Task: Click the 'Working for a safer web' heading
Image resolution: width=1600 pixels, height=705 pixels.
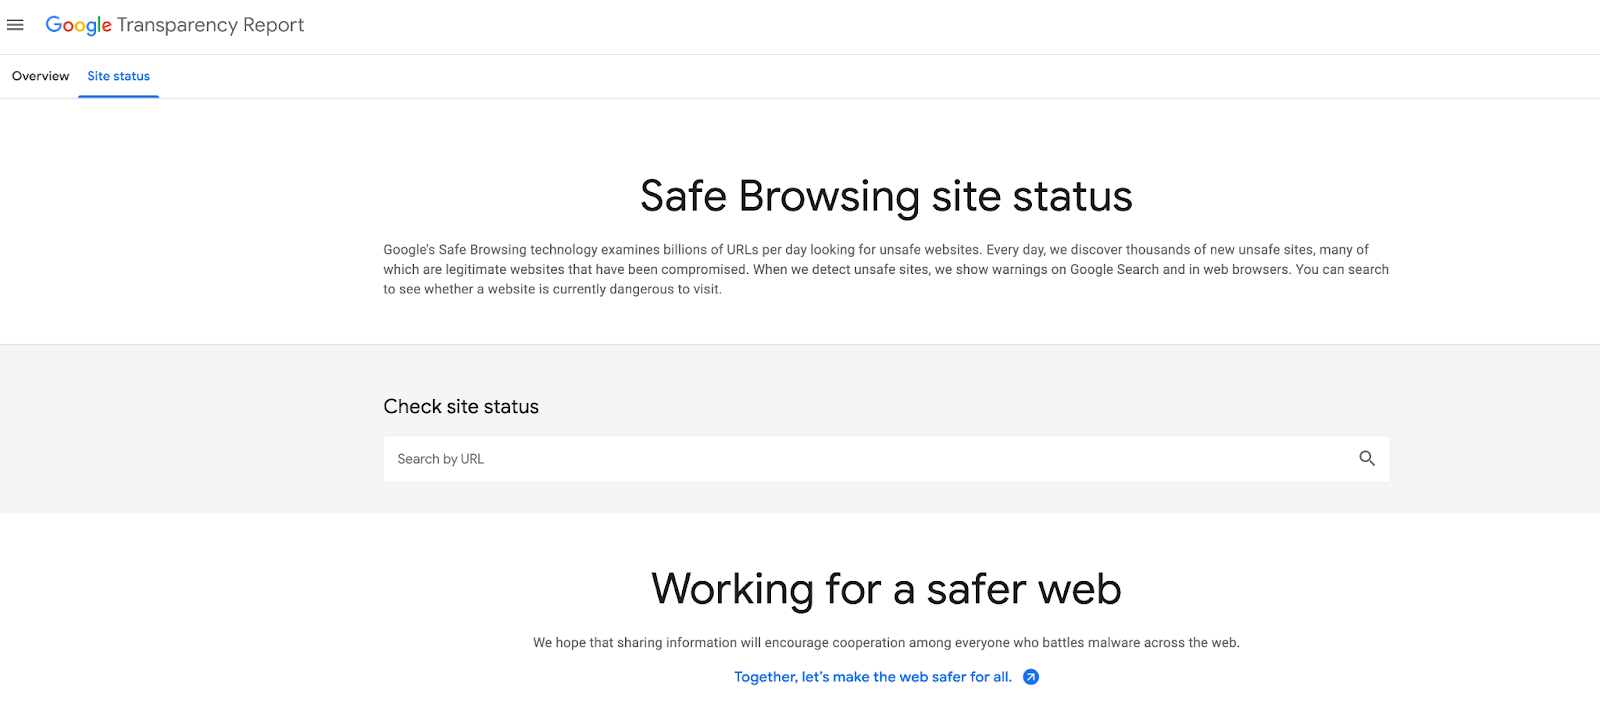Action: [x=886, y=589]
